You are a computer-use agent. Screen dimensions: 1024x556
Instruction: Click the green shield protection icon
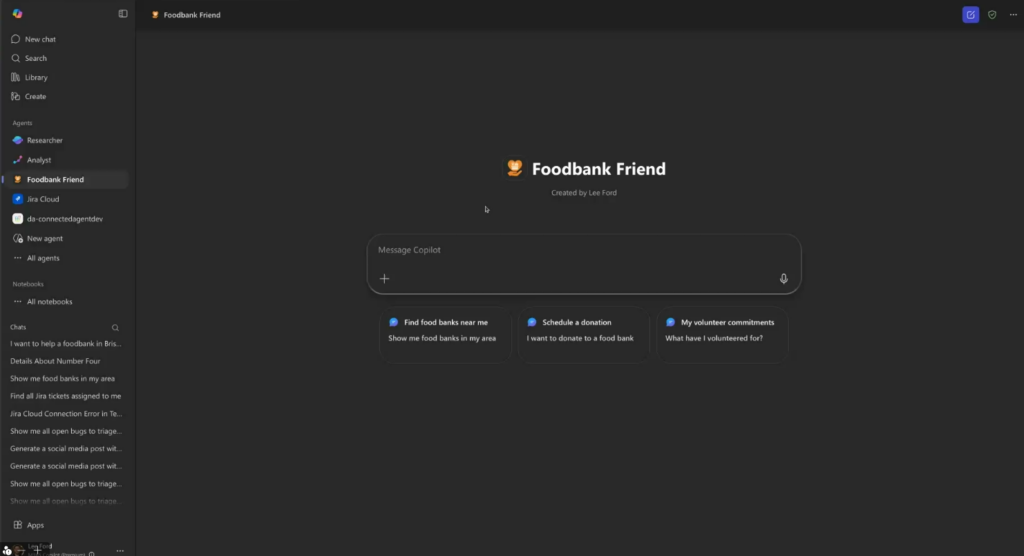point(992,15)
